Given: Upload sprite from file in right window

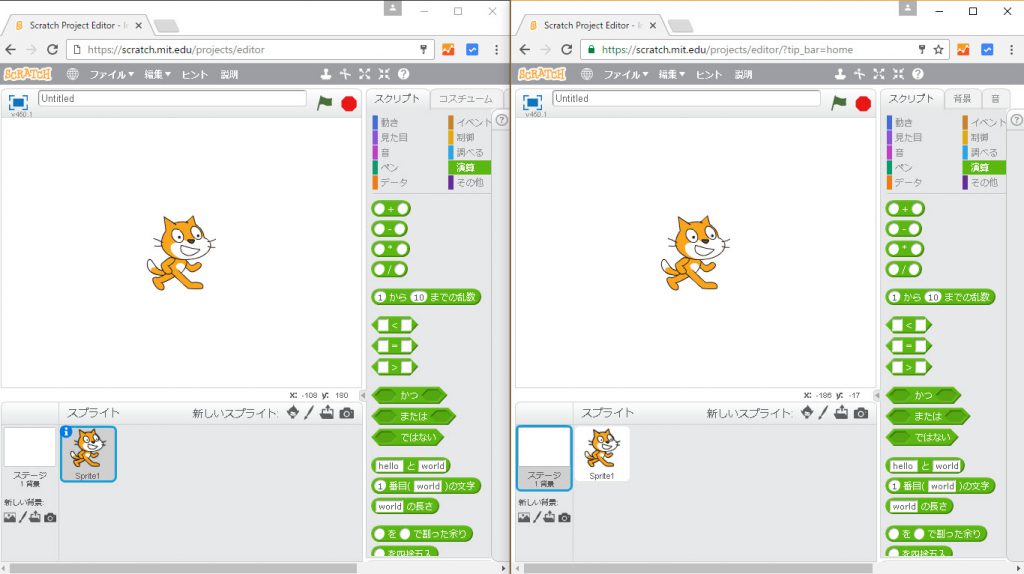Looking at the screenshot, I should 841,412.
